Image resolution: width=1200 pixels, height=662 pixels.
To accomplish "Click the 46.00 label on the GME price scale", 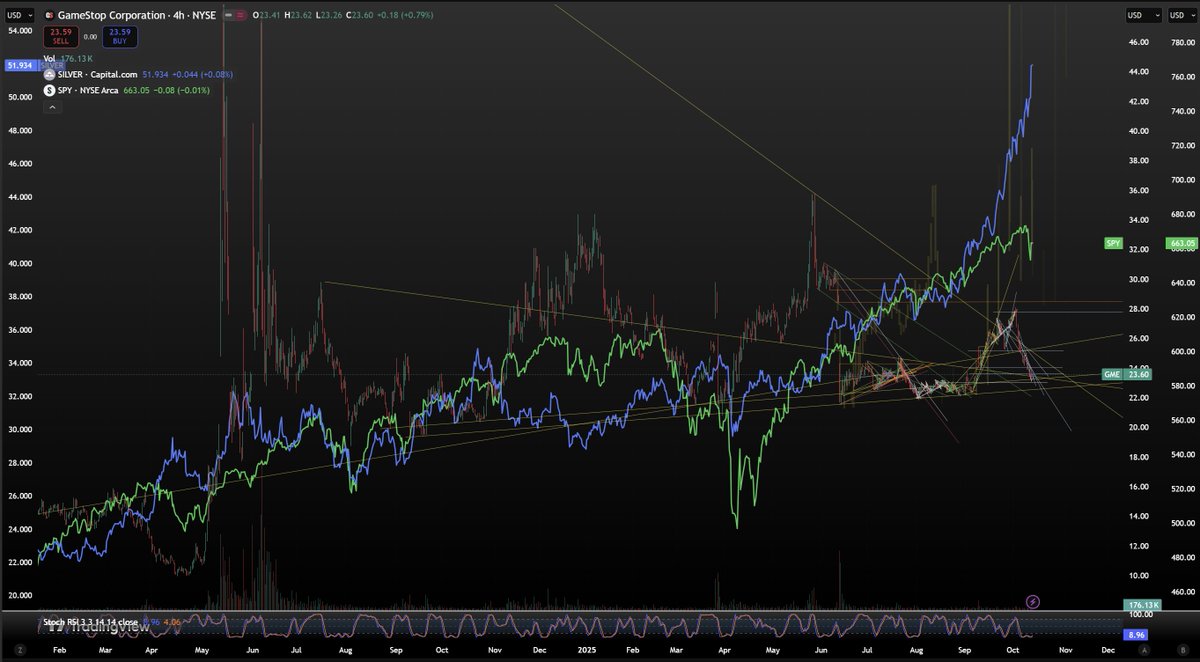I will (1138, 42).
